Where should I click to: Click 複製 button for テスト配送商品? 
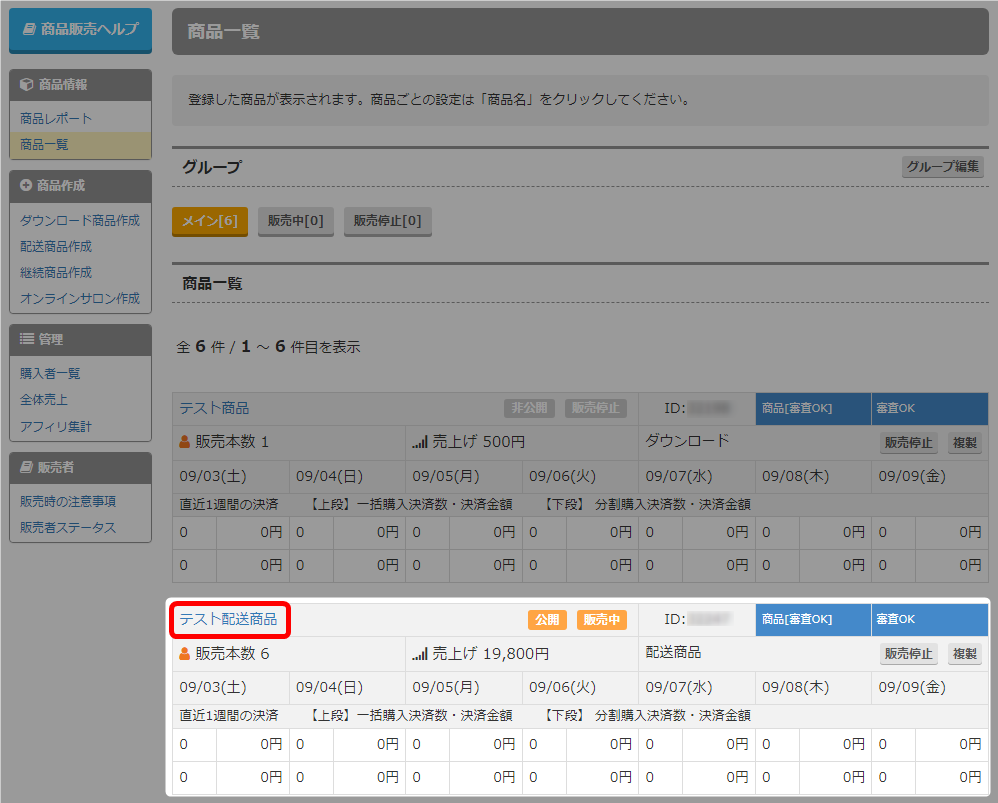pos(964,654)
